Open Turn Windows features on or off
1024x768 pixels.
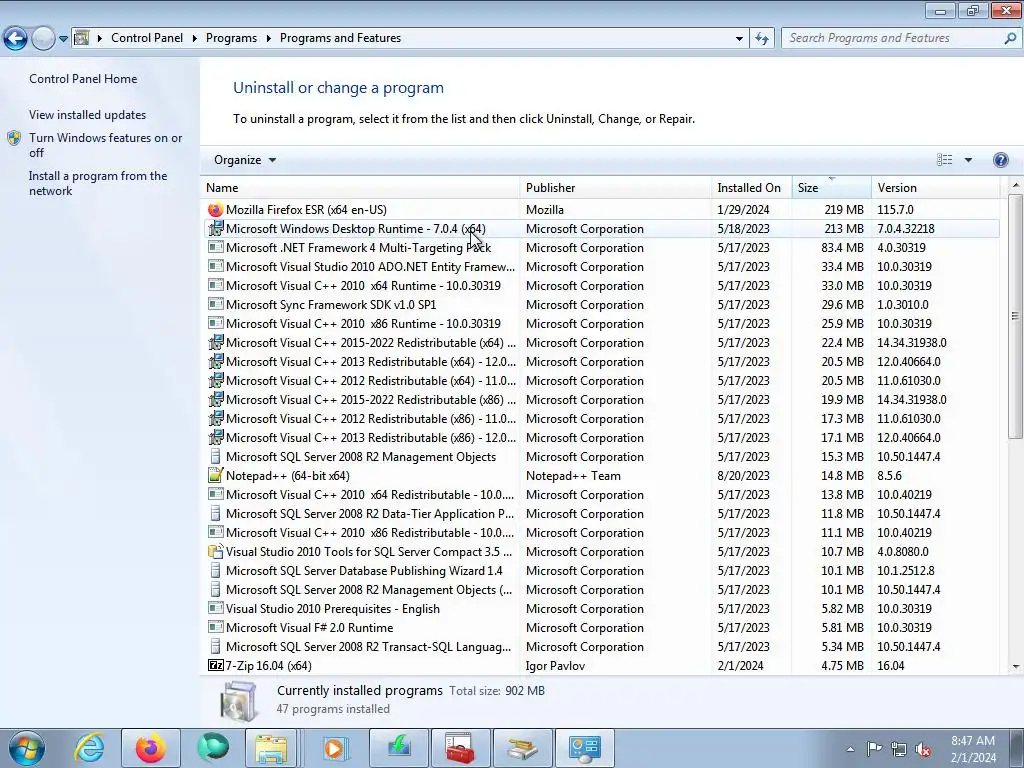coord(106,145)
